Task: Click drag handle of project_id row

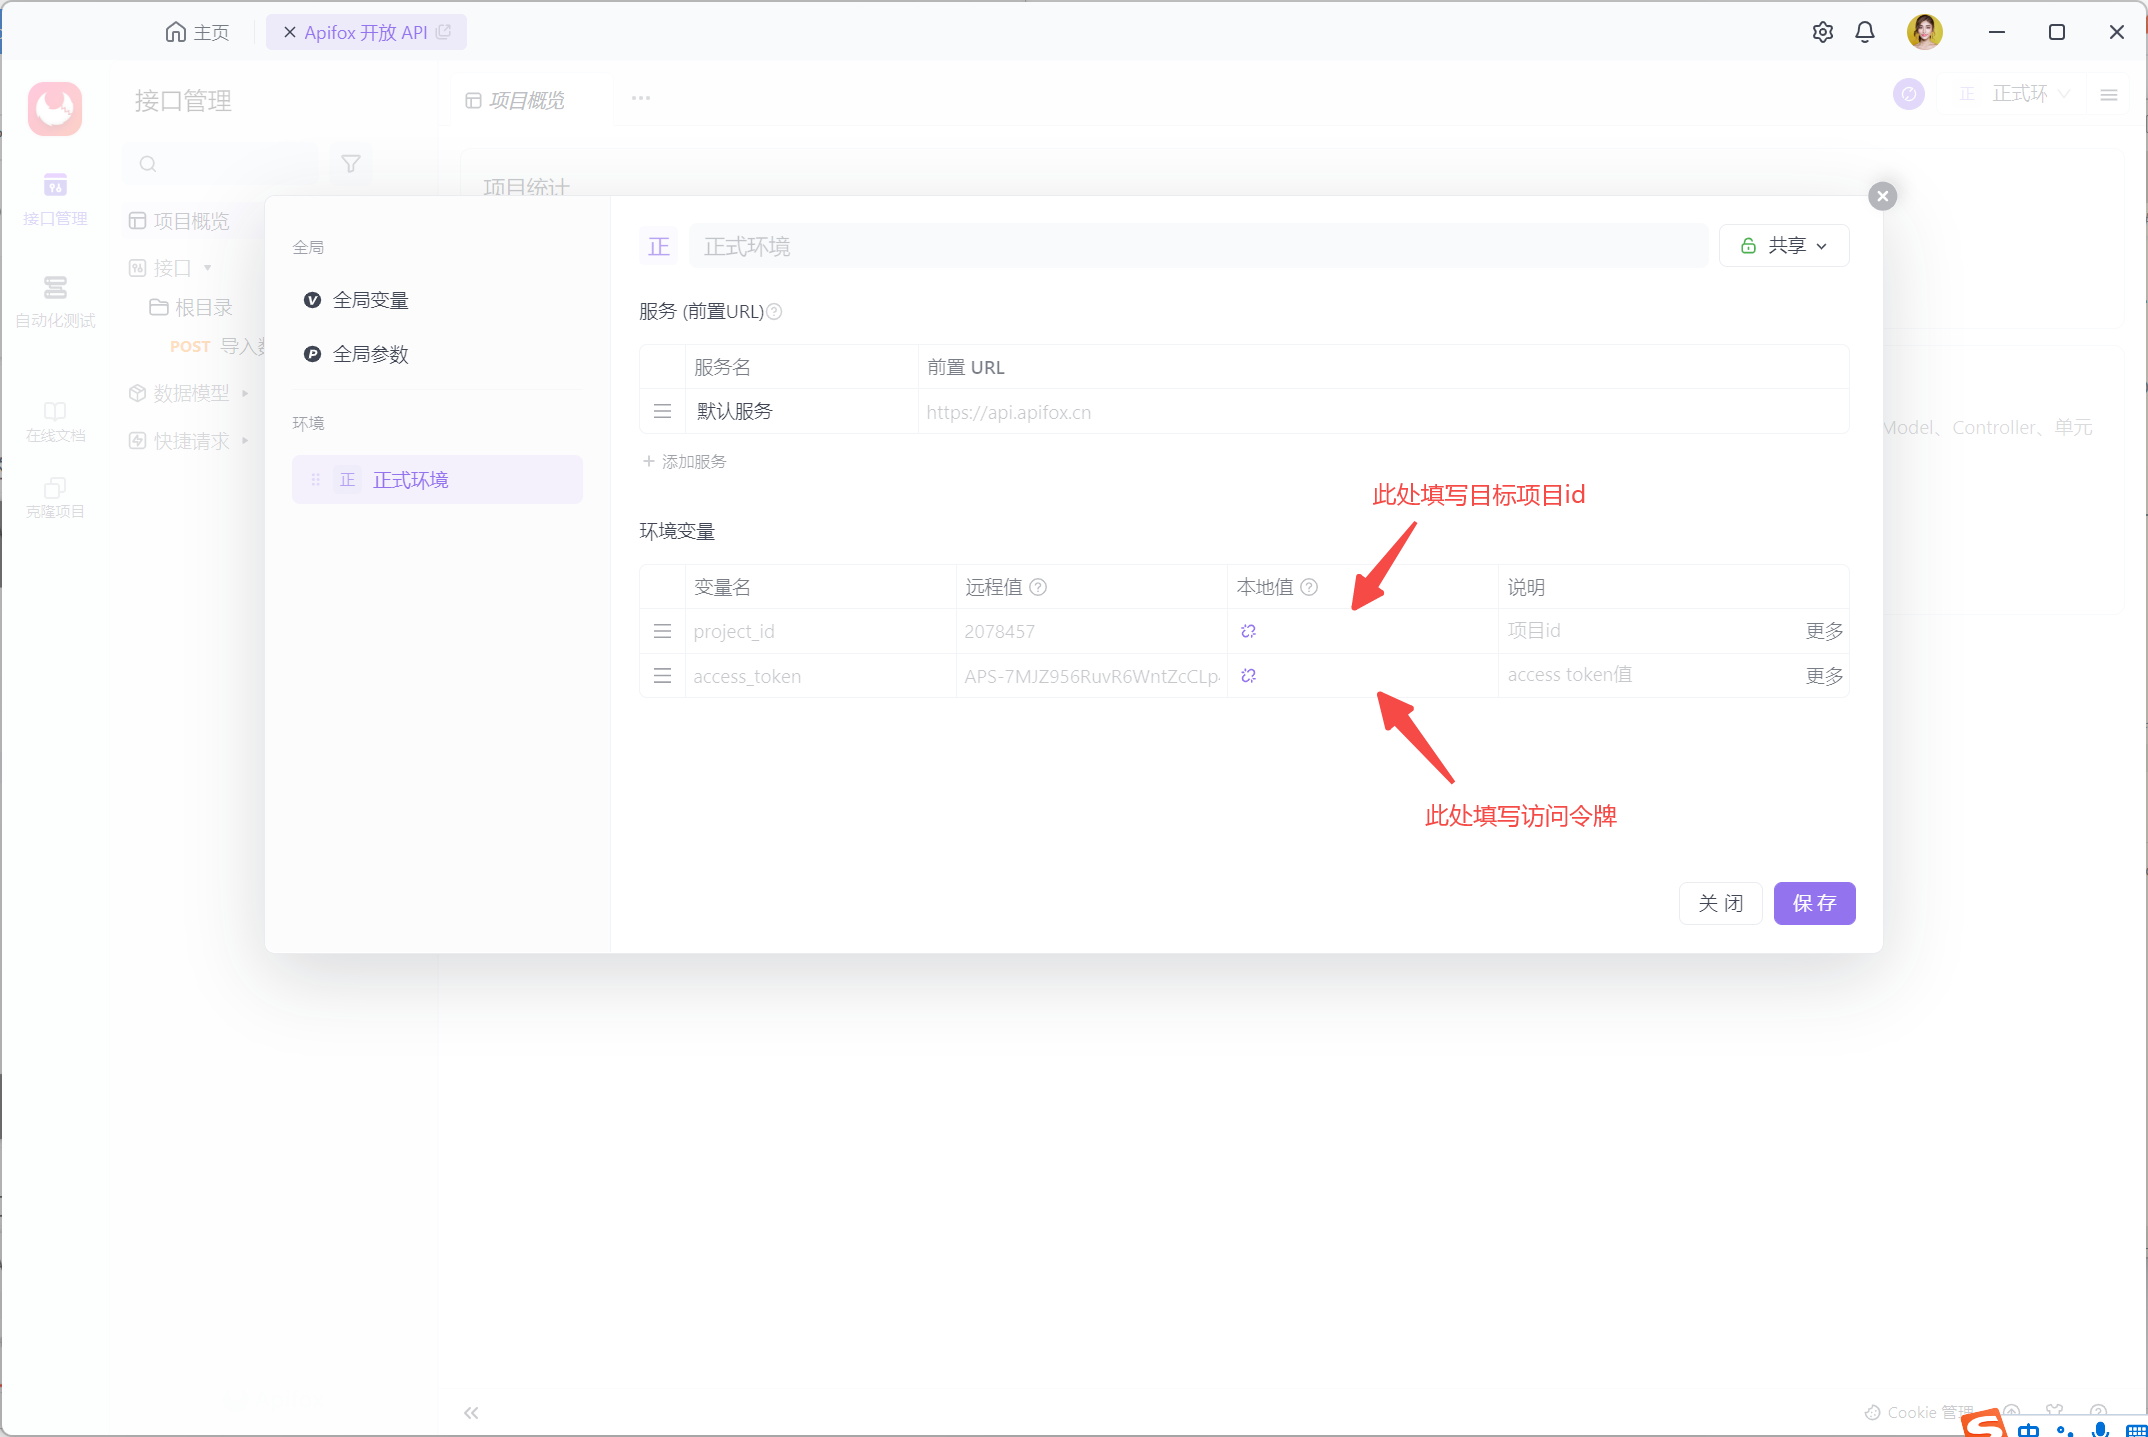Action: [662, 631]
